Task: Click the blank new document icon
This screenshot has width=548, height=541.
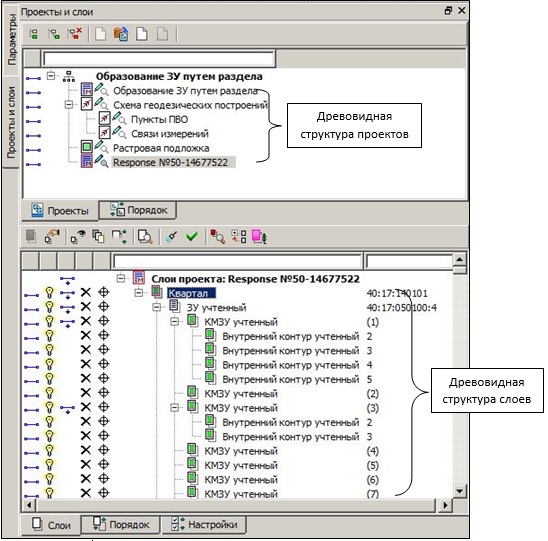Action: click(x=142, y=34)
